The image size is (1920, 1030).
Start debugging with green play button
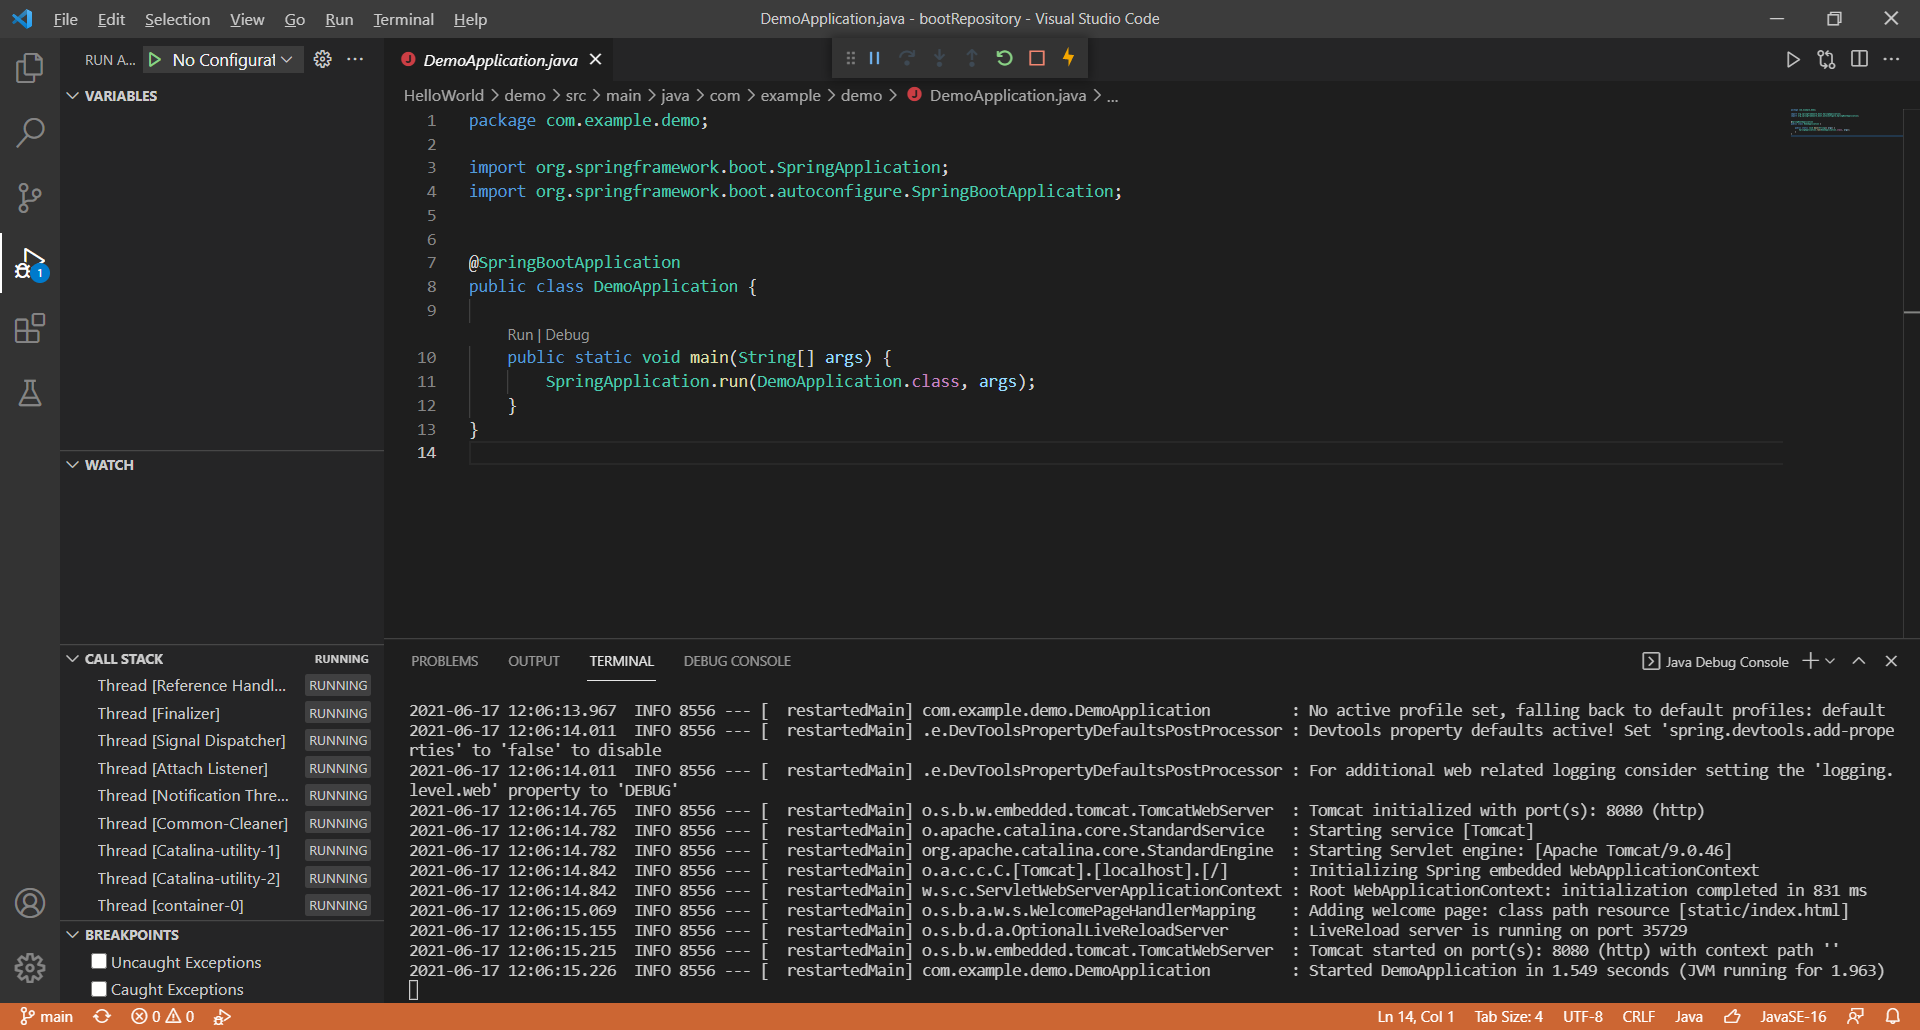pos(155,60)
